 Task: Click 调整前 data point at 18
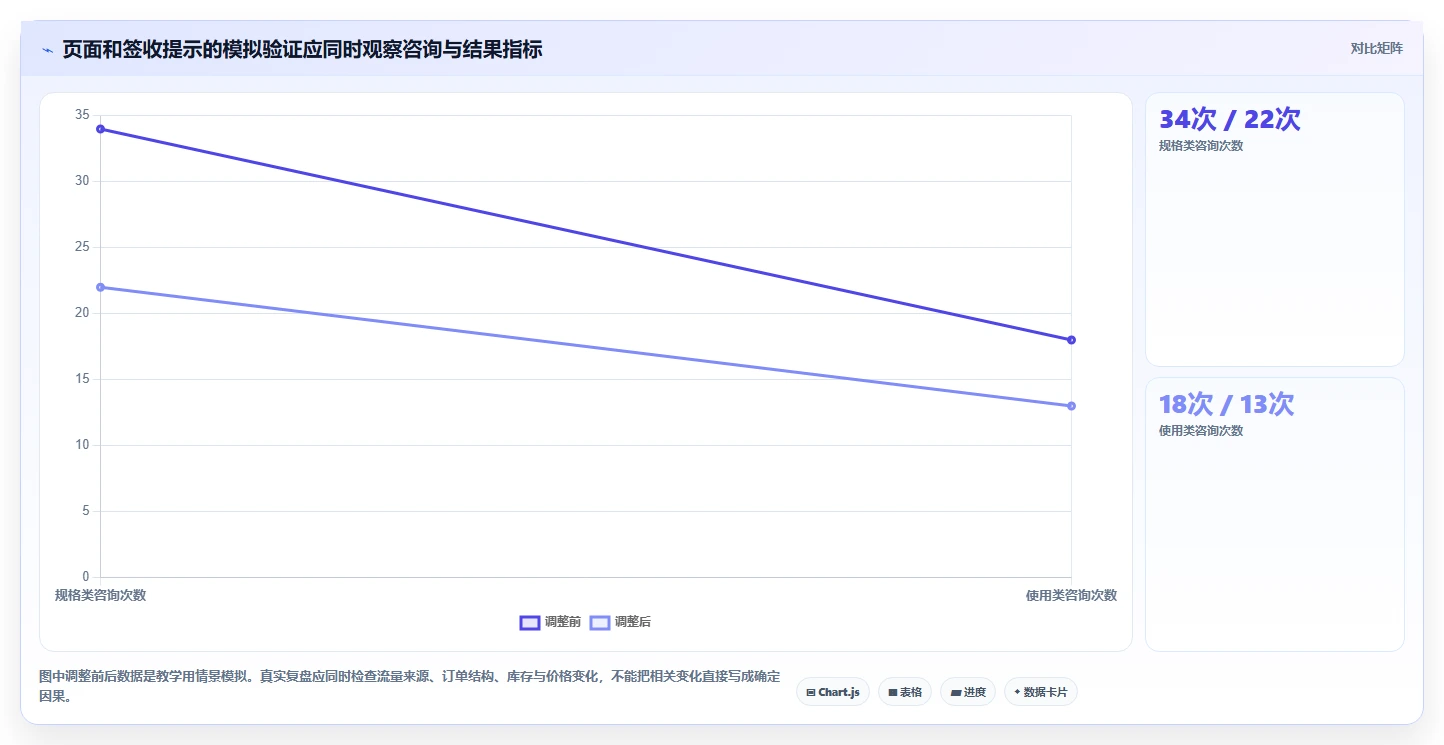(1071, 340)
